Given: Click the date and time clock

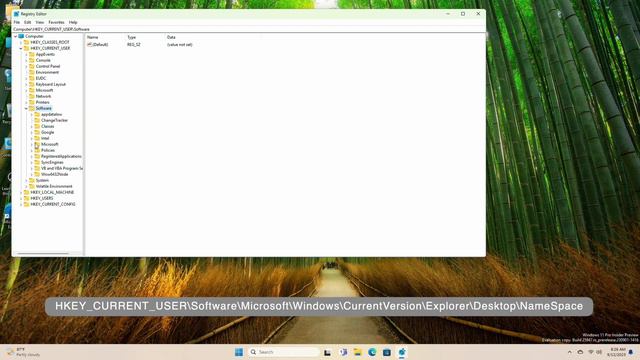Looking at the screenshot, I should click(616, 352).
